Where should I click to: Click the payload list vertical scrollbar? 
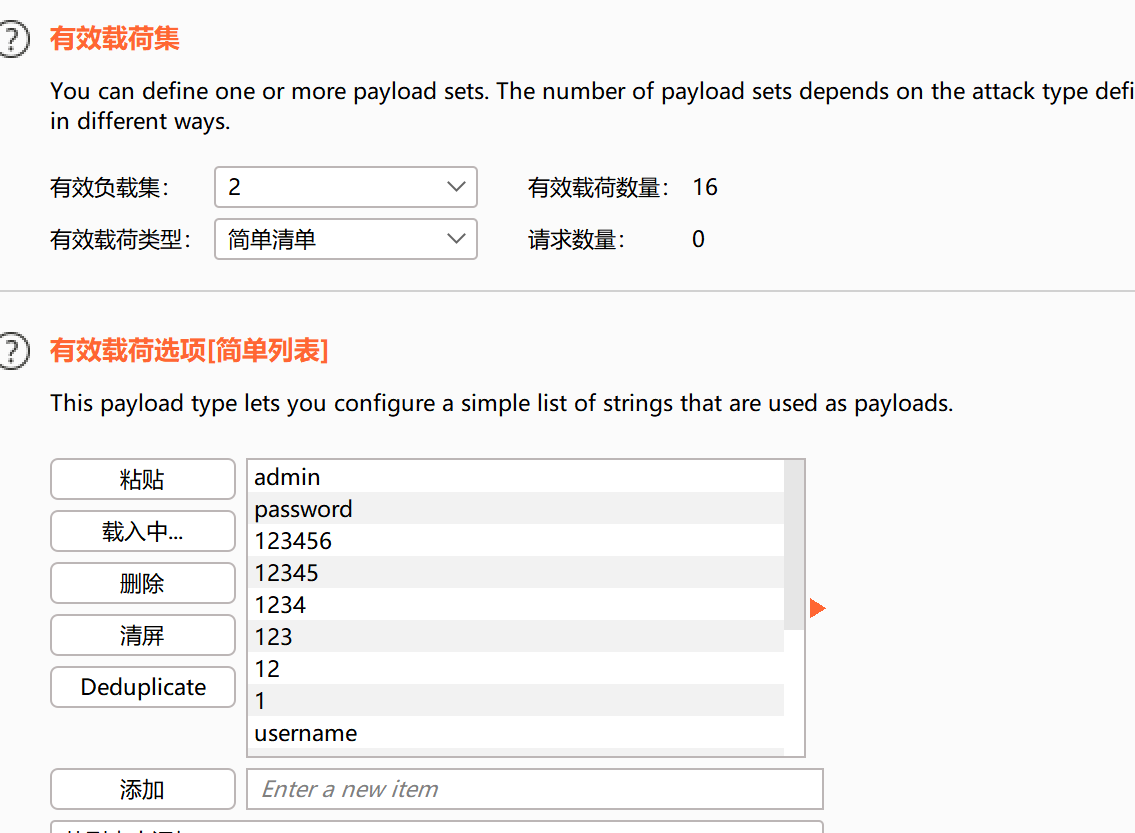(x=794, y=545)
